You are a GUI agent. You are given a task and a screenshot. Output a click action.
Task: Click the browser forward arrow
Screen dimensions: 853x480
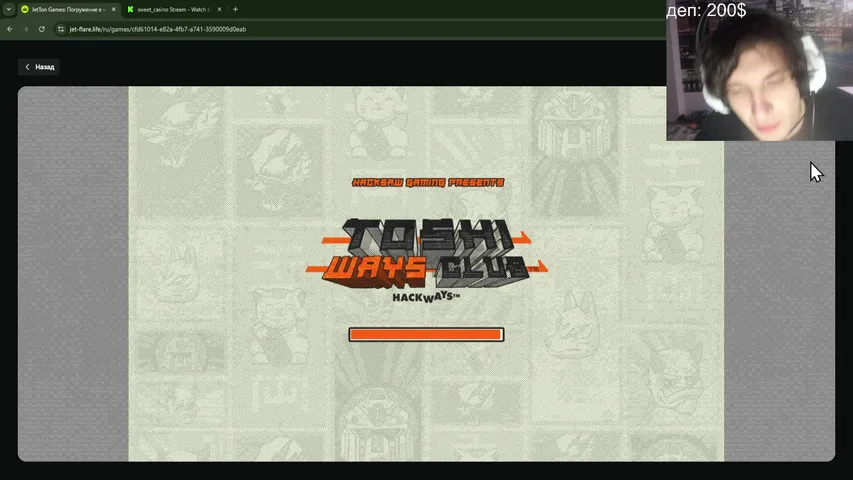pos(25,29)
